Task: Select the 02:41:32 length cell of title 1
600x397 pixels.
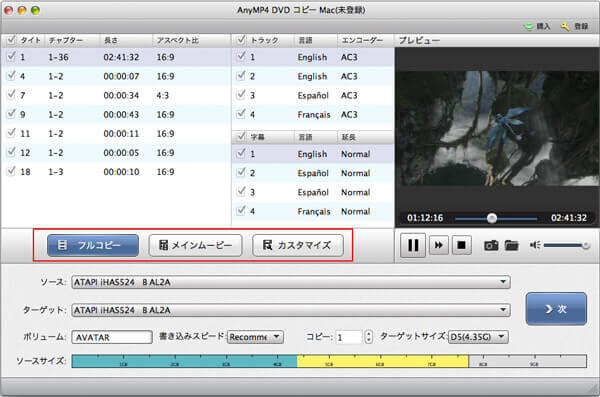Action: pos(121,57)
